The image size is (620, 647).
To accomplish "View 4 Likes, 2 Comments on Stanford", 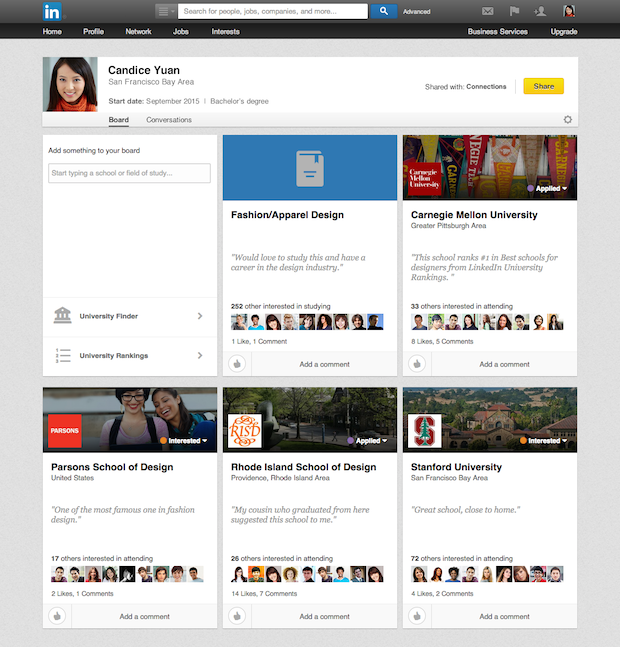I will [442, 594].
